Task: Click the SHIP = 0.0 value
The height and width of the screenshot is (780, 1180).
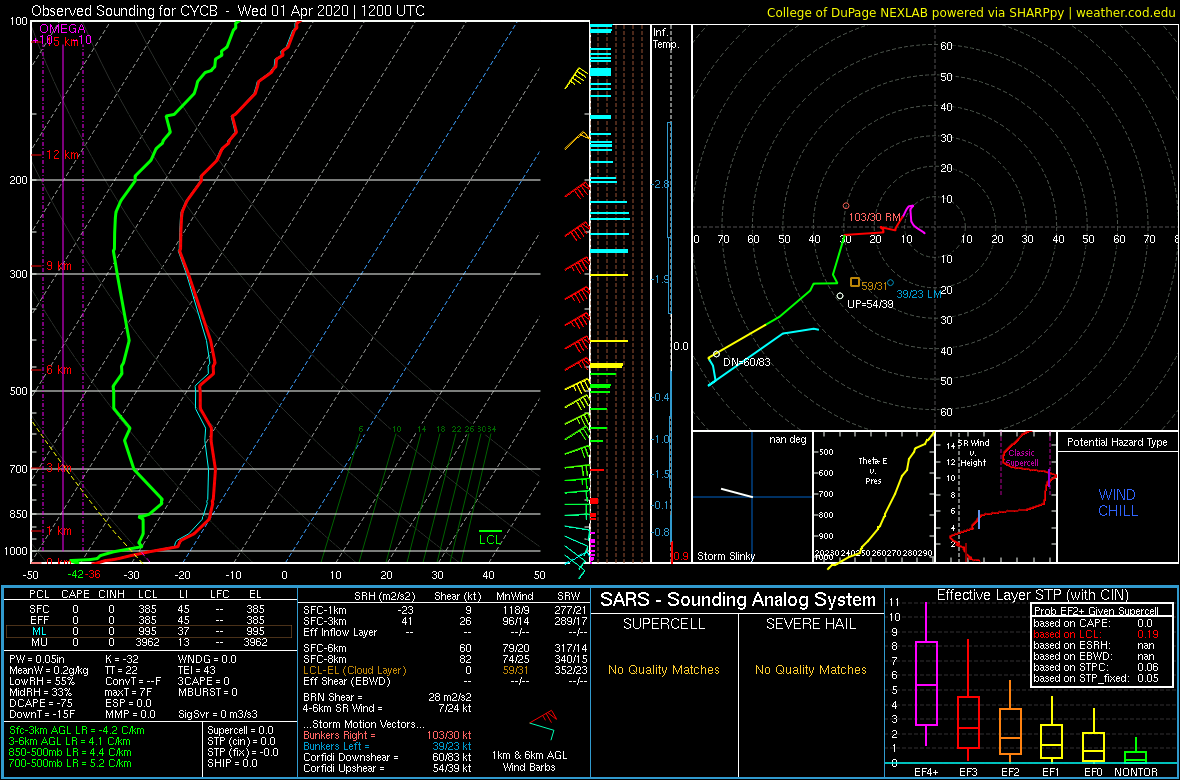Action: (x=233, y=762)
